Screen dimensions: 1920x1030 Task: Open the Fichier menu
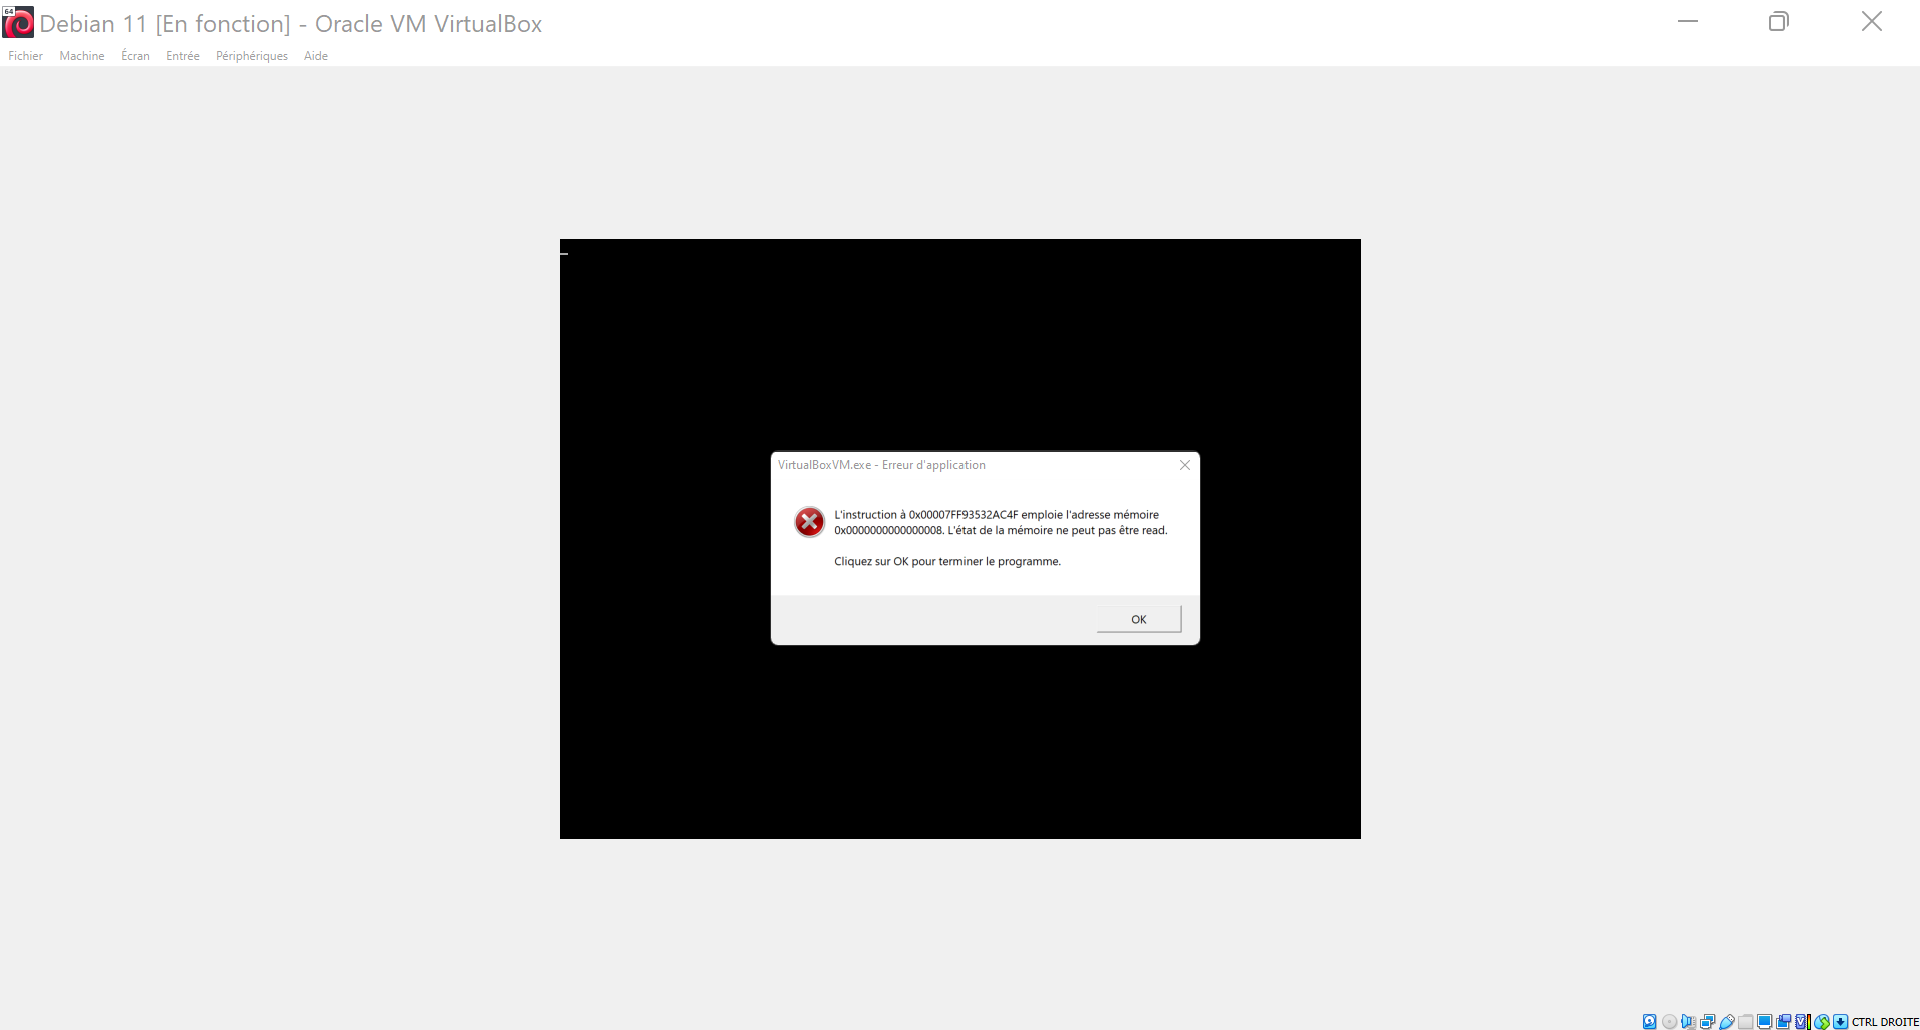(25, 56)
